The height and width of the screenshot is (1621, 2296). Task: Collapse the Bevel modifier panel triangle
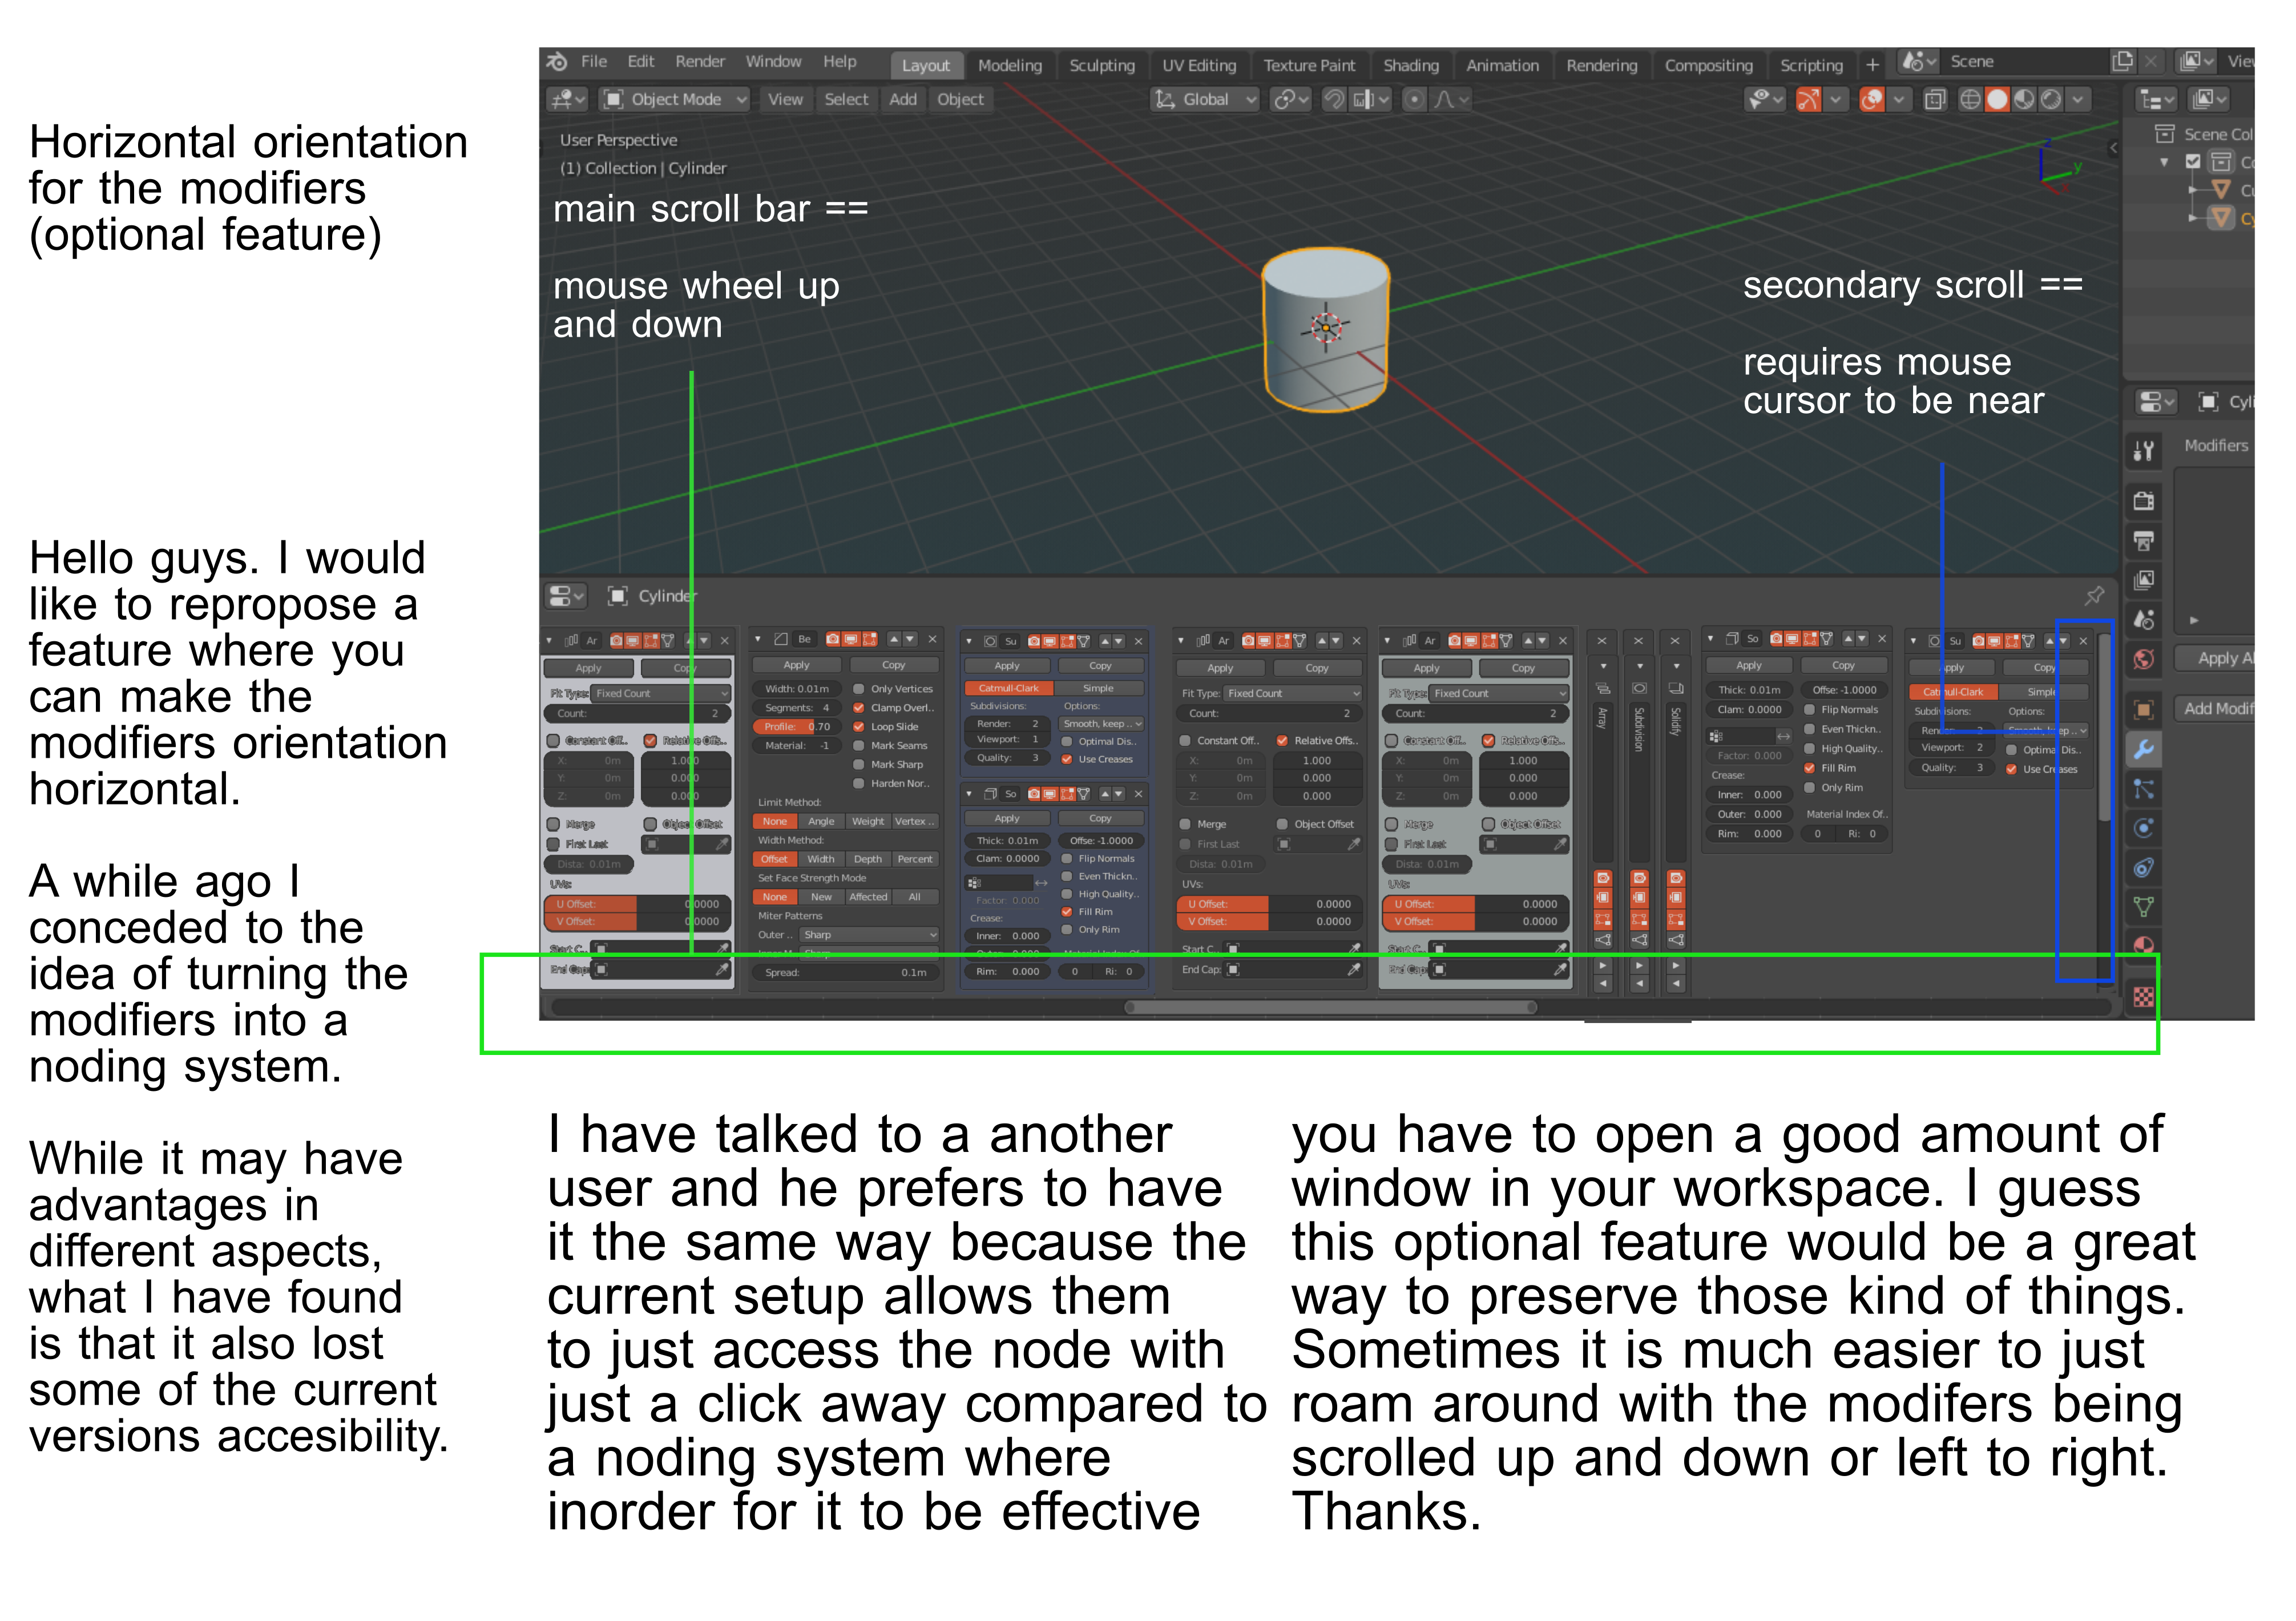(758, 639)
